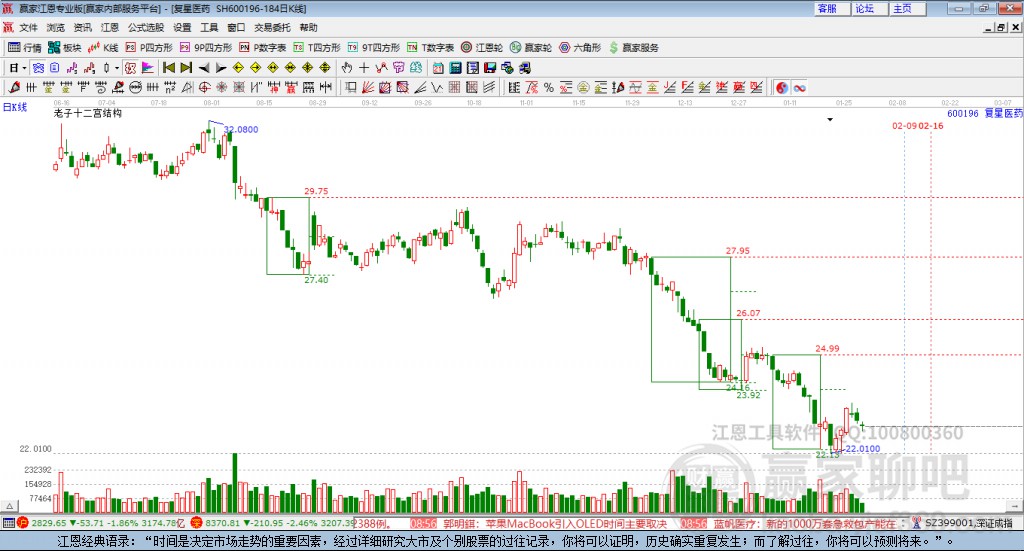This screenshot has height=551, width=1024.
Task: Click Shenzhen index 8370.81 in status bar
Action: click(x=223, y=524)
